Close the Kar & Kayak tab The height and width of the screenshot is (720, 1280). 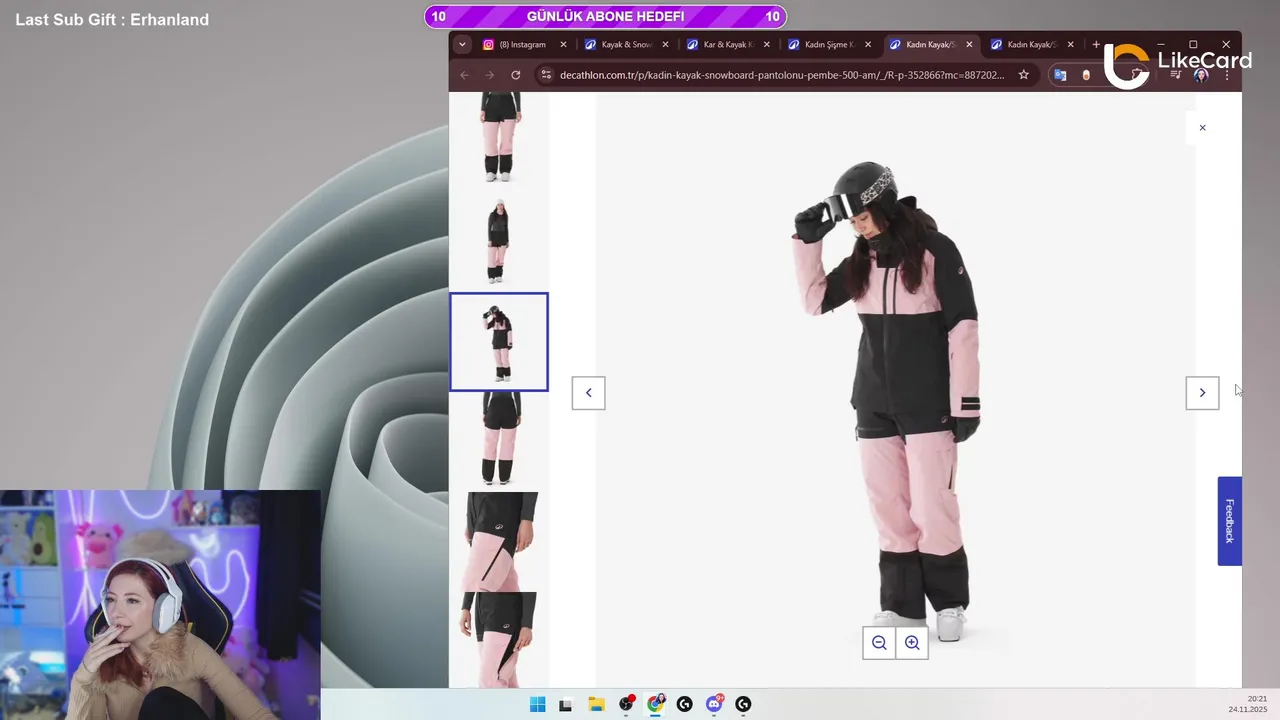click(767, 44)
